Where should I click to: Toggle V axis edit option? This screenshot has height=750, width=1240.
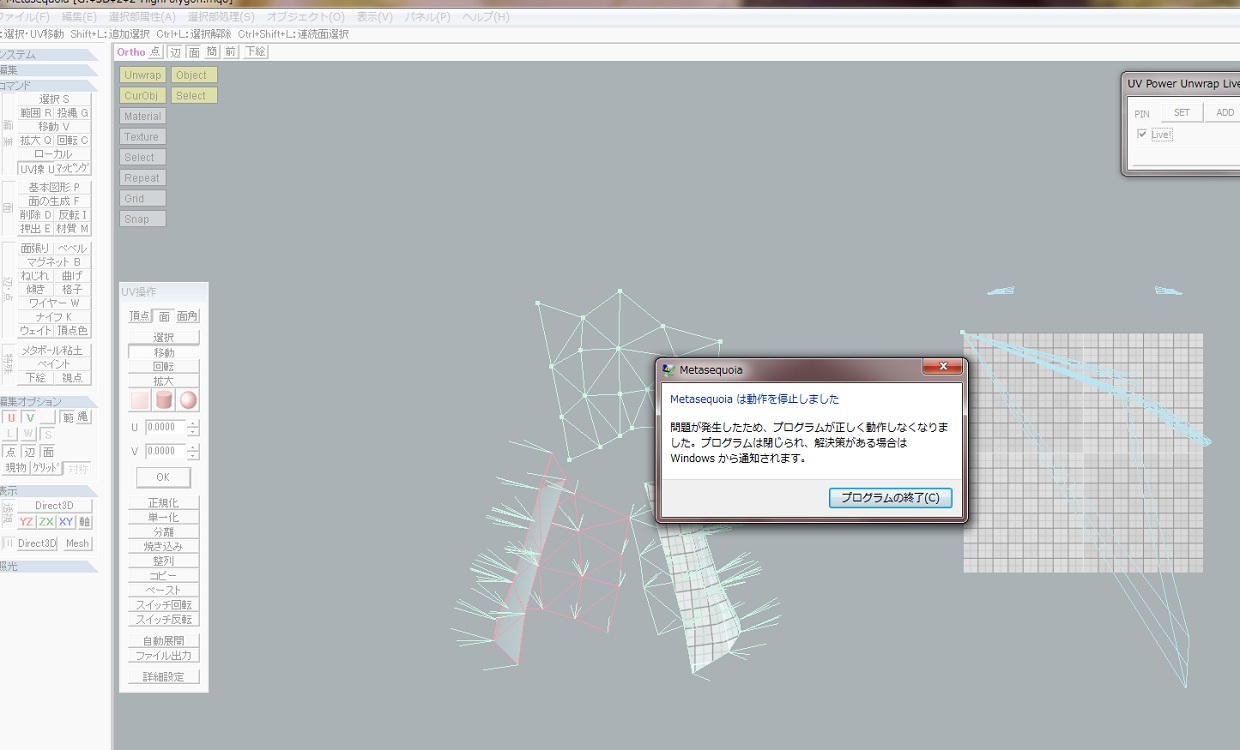(30, 417)
